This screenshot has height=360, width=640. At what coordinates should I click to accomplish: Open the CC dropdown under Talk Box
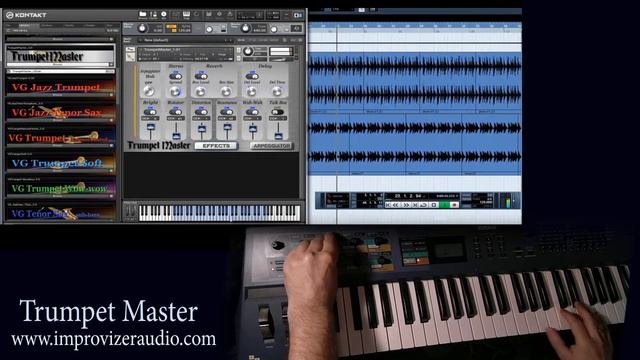pos(278,118)
